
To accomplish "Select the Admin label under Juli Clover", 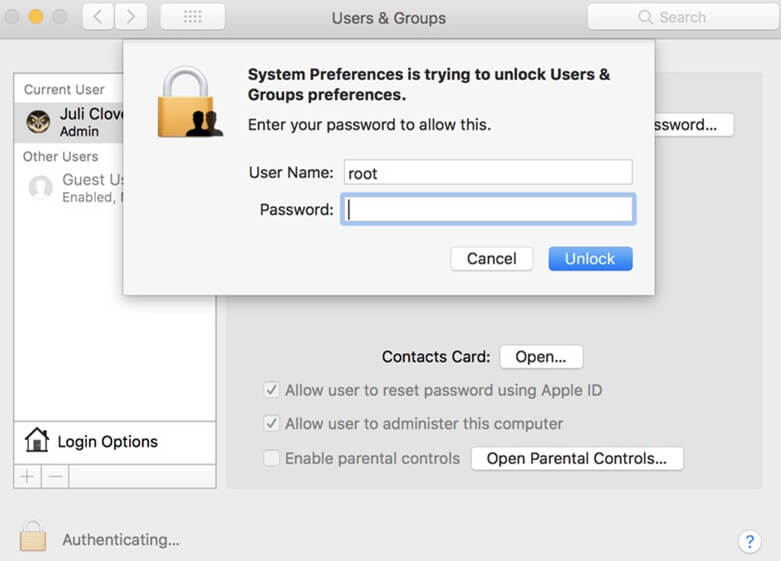I will click(x=79, y=132).
